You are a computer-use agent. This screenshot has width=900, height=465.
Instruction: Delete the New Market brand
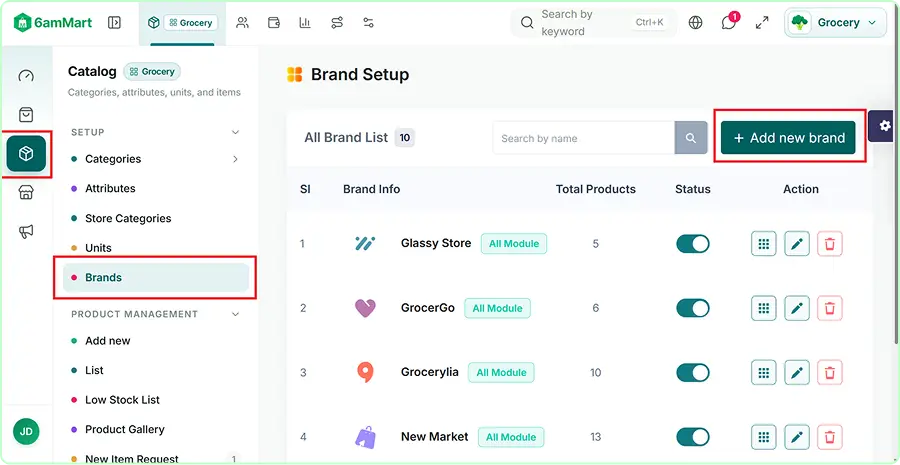(x=829, y=437)
